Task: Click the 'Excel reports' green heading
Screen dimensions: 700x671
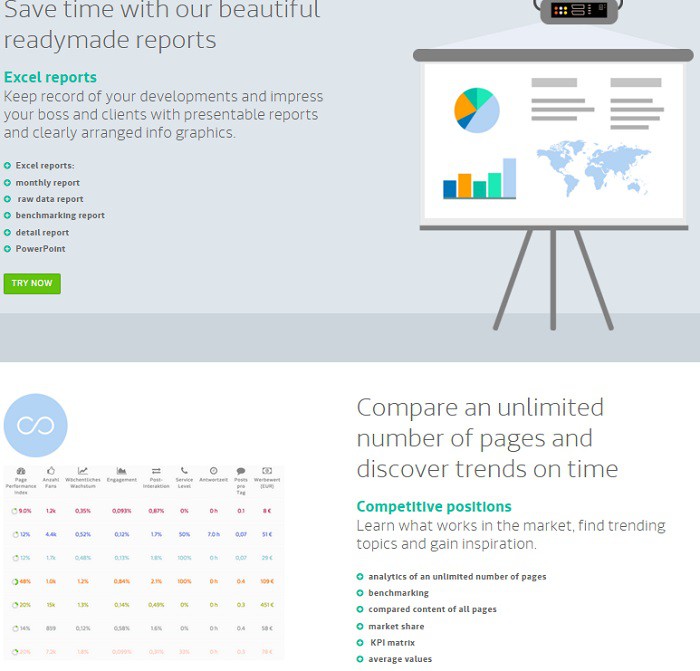Action: pyautogui.click(x=50, y=77)
